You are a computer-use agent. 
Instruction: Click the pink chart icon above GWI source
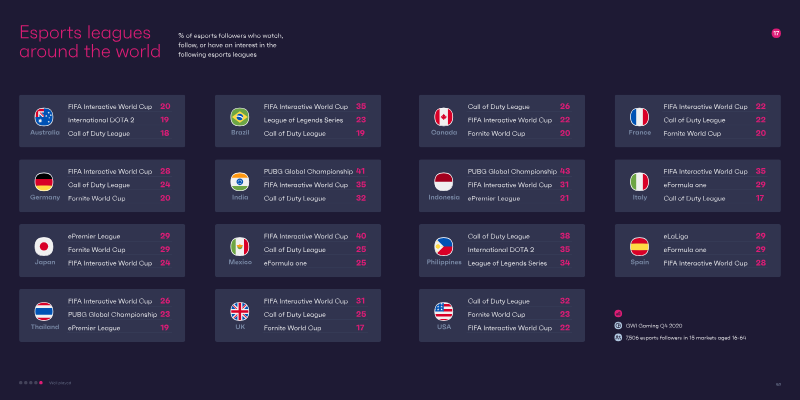[618, 314]
